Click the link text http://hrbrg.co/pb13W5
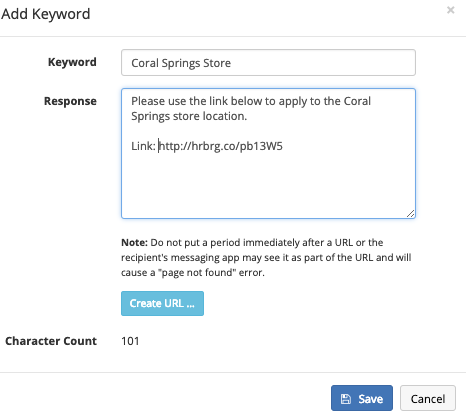The width and height of the screenshot is (466, 417). click(220, 146)
